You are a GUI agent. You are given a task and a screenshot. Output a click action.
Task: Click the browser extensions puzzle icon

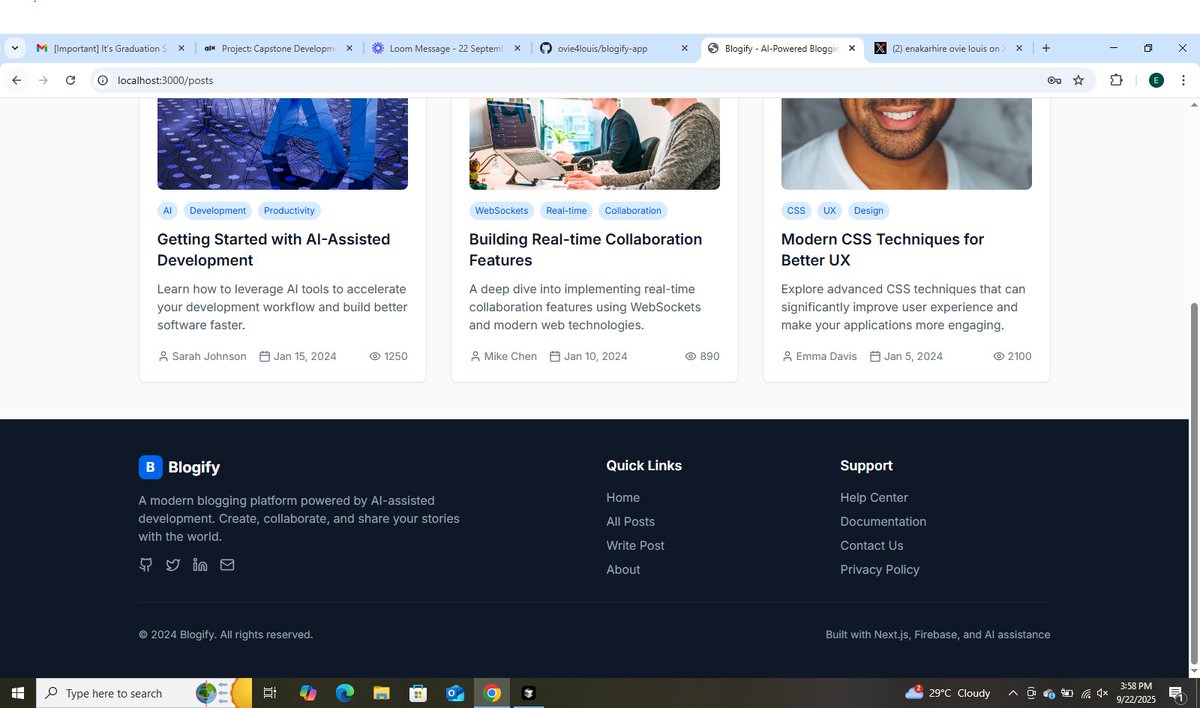[1116, 80]
